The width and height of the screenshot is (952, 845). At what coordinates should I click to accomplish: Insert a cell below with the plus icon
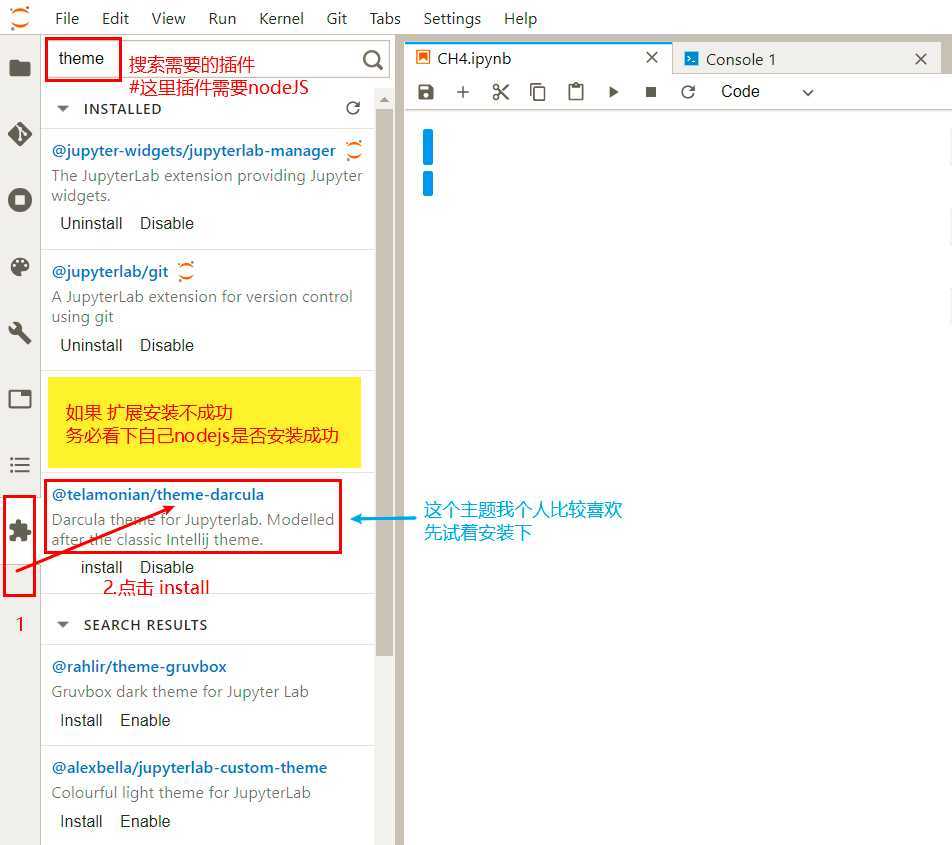(463, 92)
